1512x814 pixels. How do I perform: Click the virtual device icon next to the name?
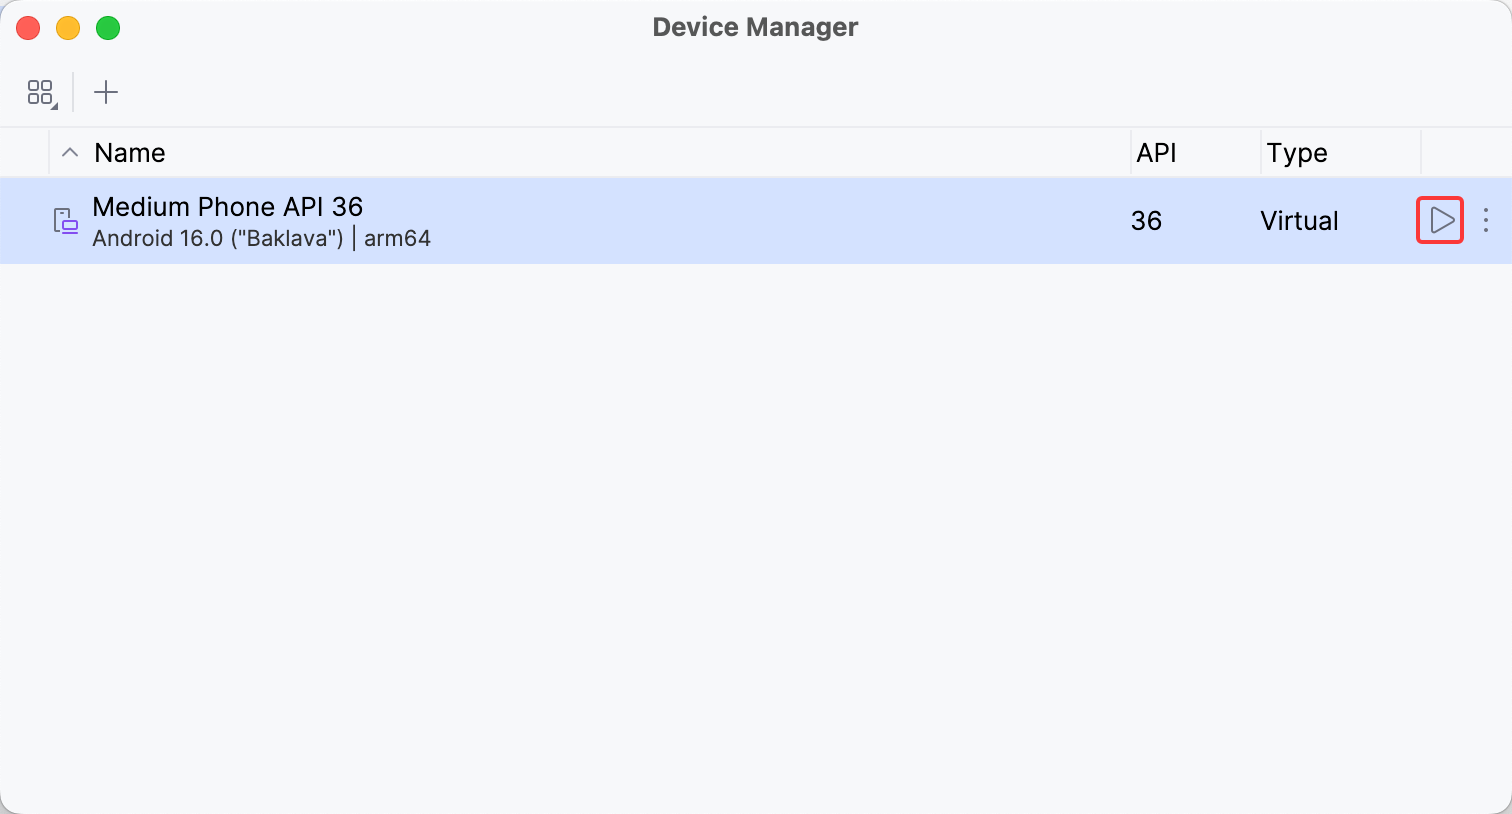tap(64, 221)
